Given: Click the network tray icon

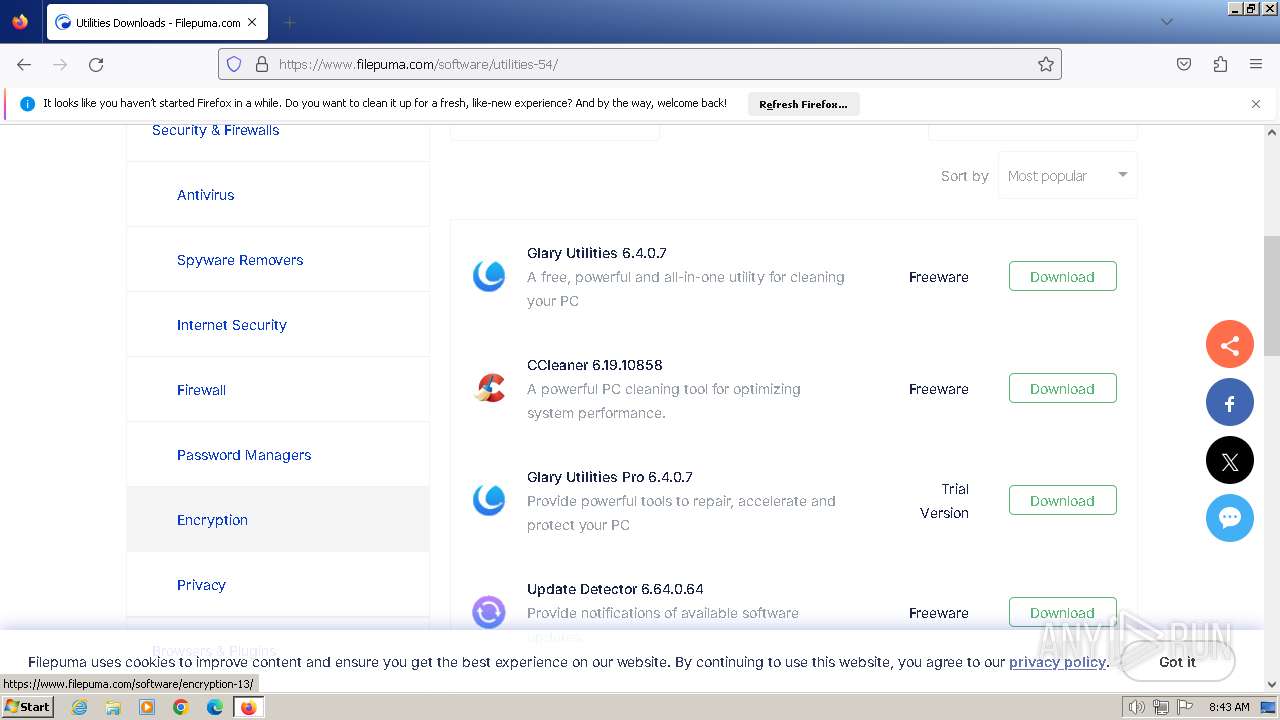Looking at the screenshot, I should click(x=1161, y=707).
